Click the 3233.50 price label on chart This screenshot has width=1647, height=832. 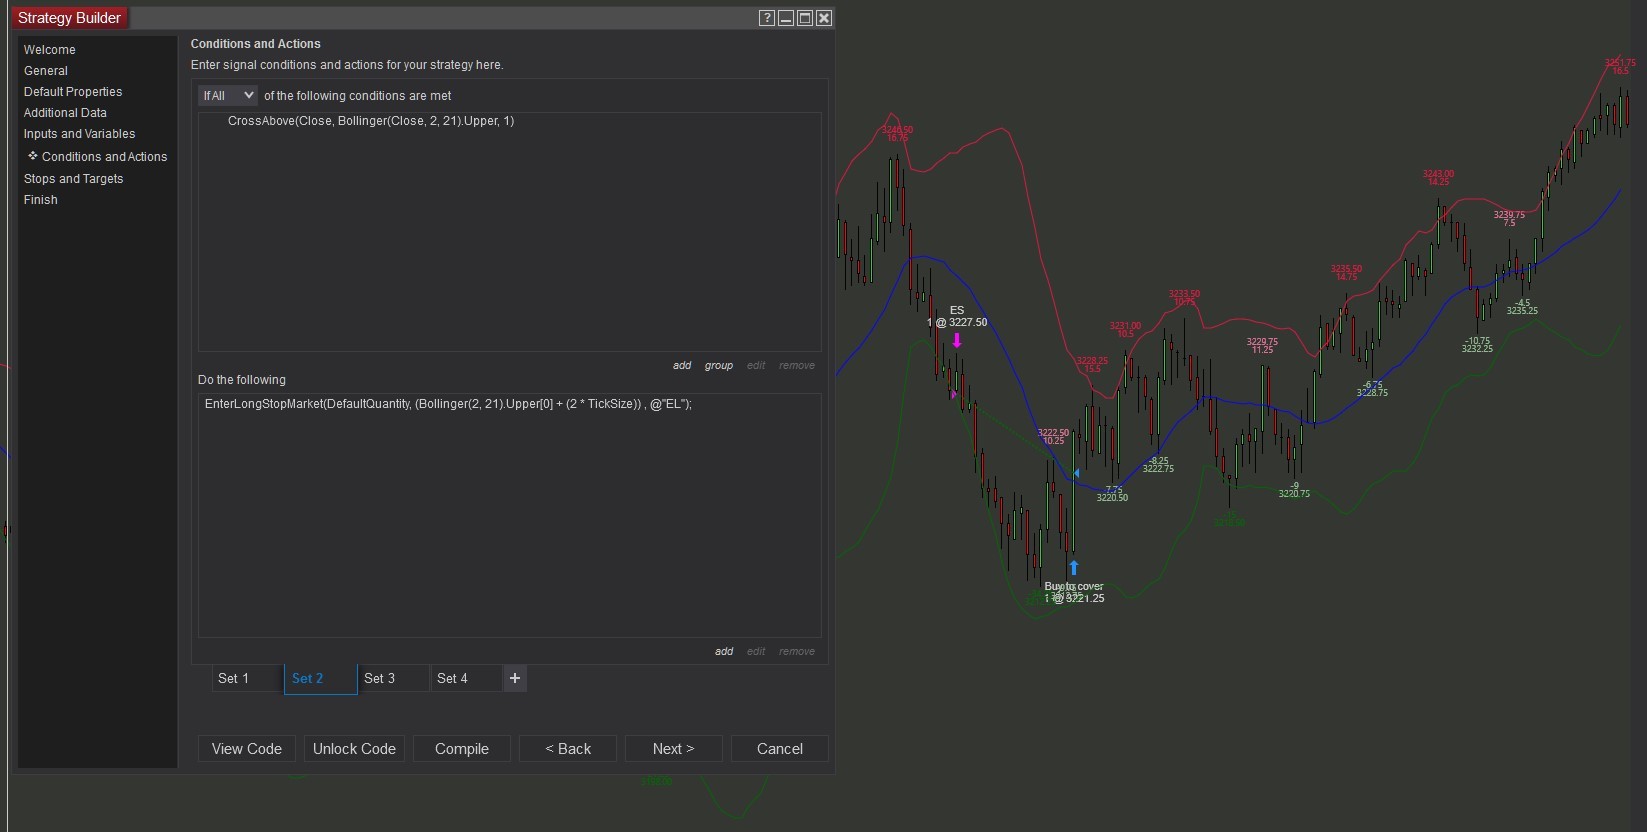(x=1184, y=294)
